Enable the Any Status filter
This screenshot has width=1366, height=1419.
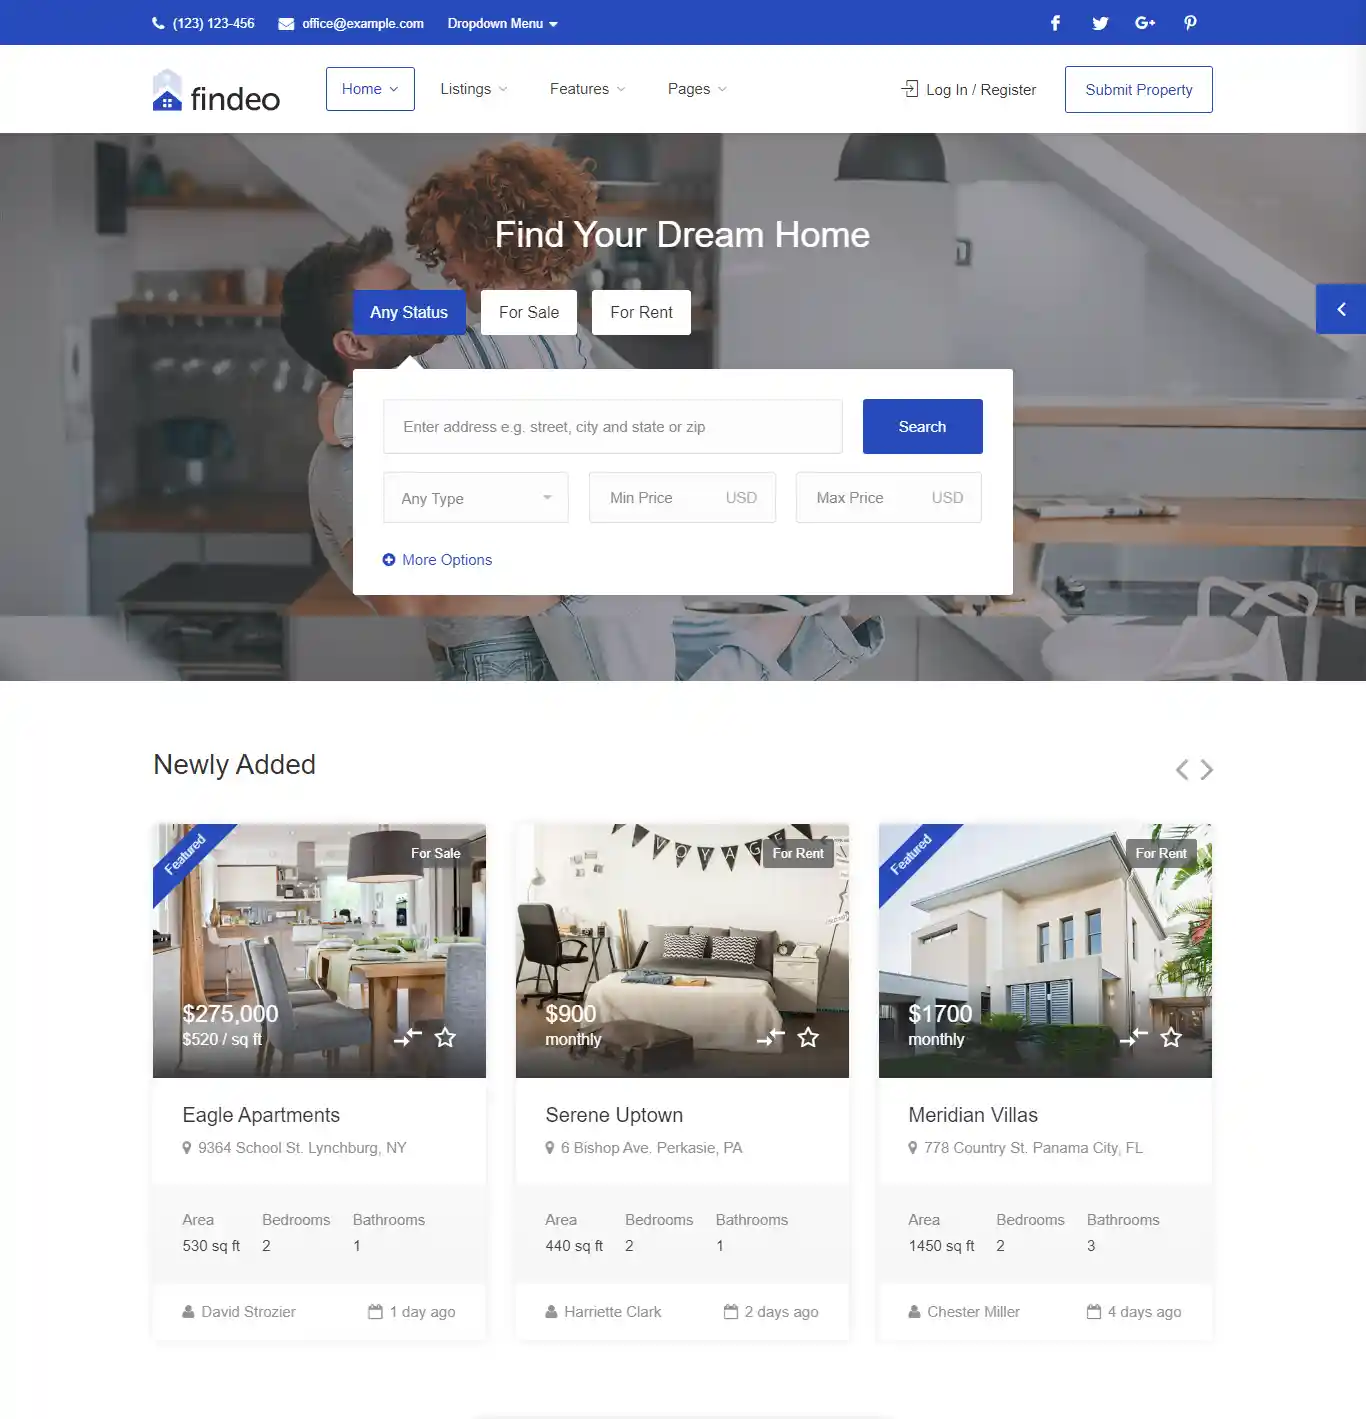coord(409,311)
